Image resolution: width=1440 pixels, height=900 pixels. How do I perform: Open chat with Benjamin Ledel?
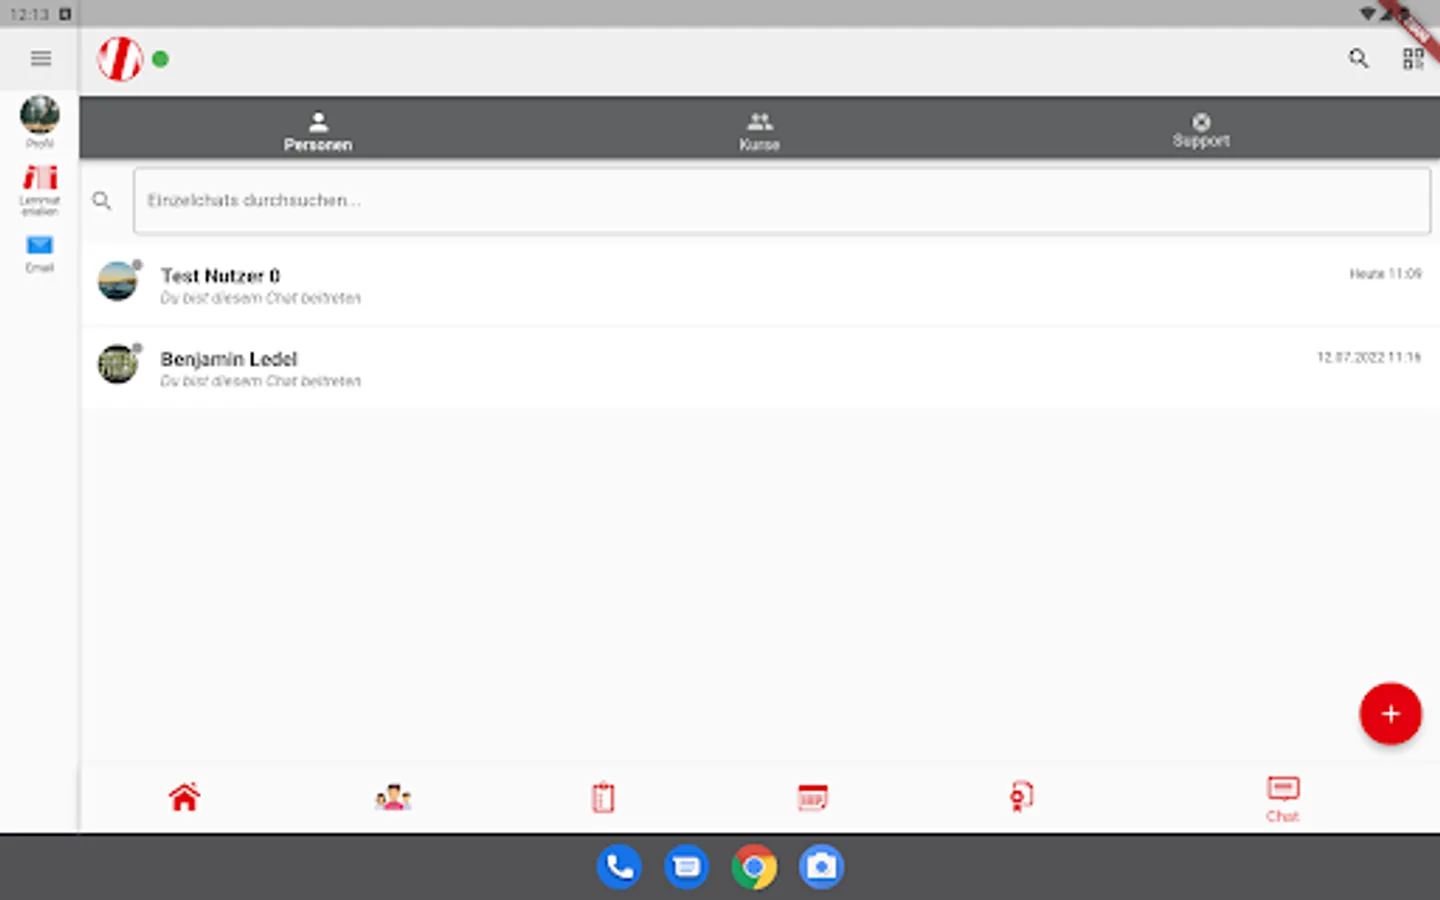tap(760, 367)
